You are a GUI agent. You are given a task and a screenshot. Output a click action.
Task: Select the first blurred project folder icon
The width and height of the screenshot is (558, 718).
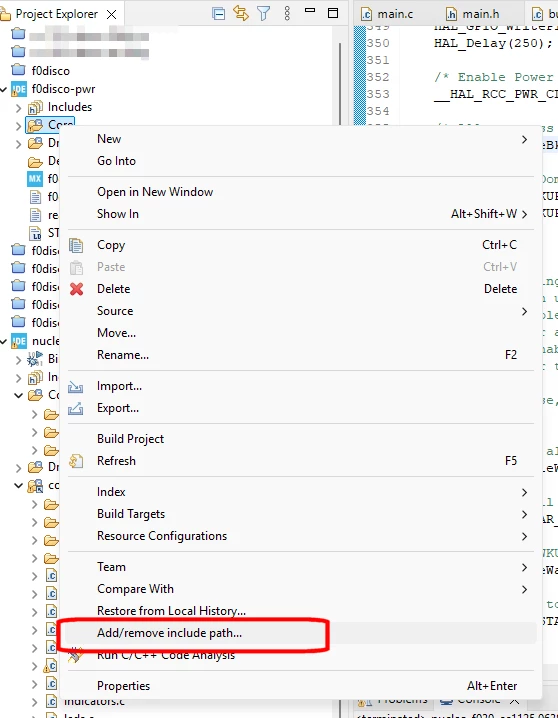click(18, 33)
